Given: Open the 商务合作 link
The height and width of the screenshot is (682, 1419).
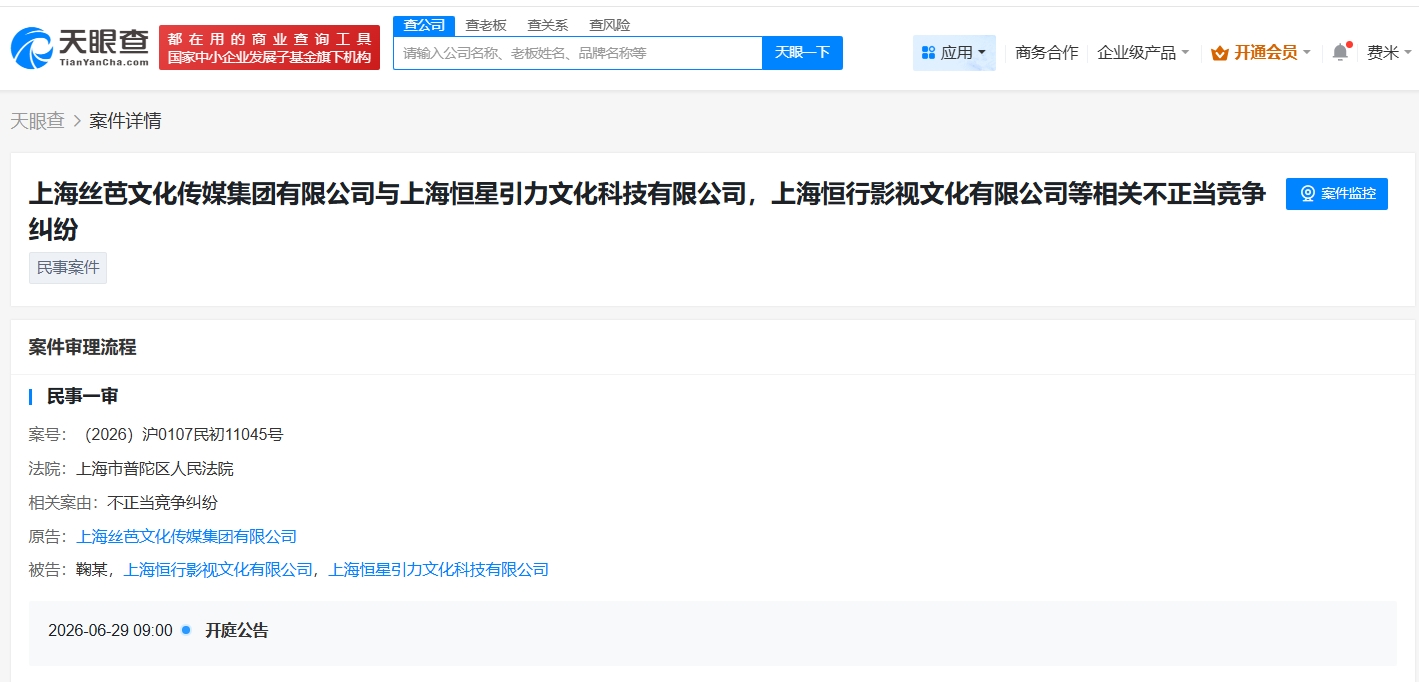Looking at the screenshot, I should 1046,52.
